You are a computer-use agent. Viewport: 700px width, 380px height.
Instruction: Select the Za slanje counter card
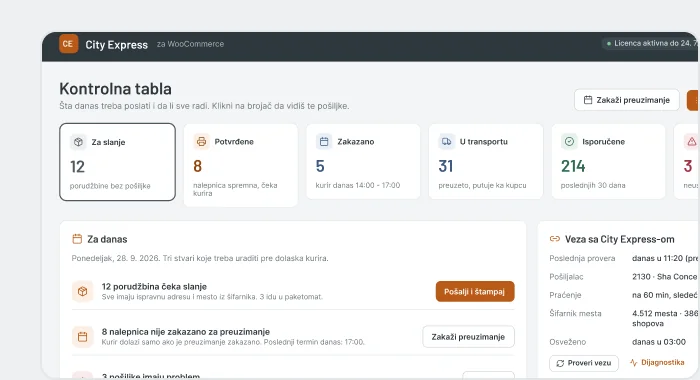[x=117, y=162]
